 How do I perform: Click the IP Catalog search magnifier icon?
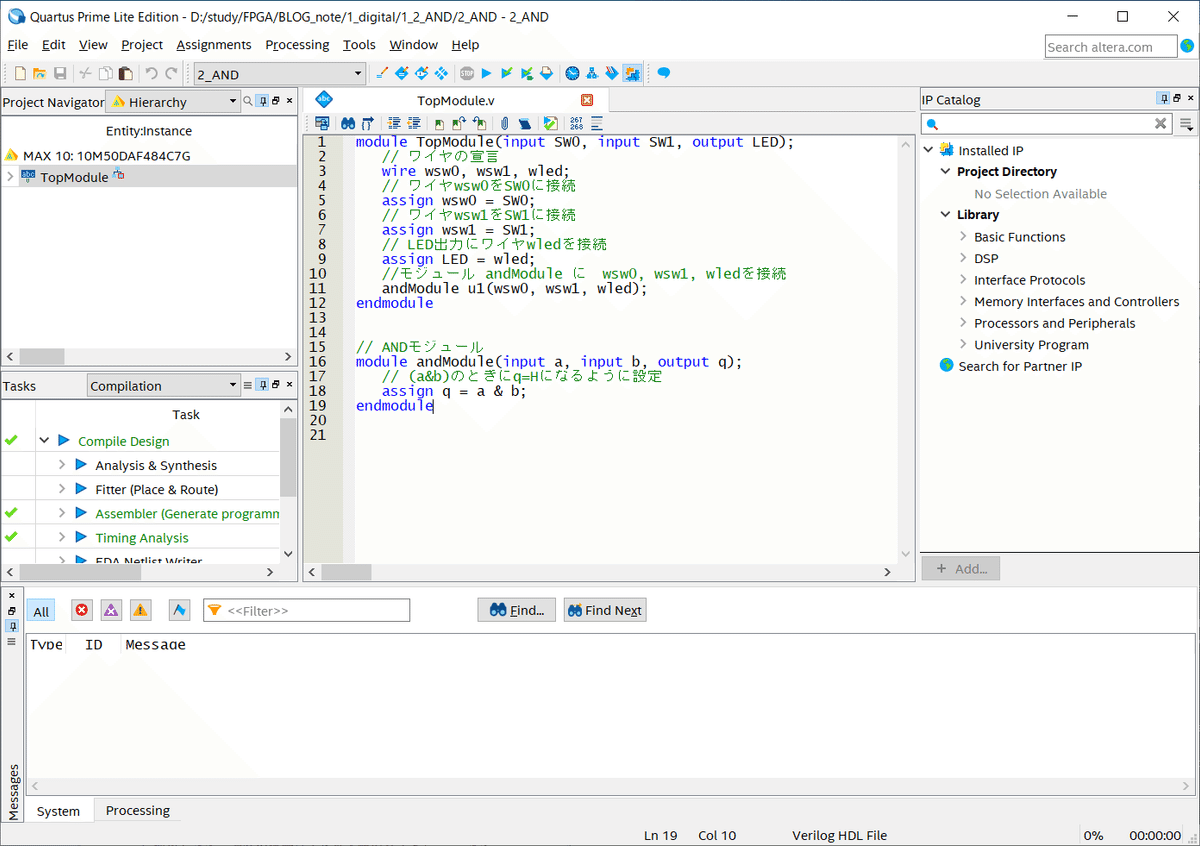click(x=933, y=124)
